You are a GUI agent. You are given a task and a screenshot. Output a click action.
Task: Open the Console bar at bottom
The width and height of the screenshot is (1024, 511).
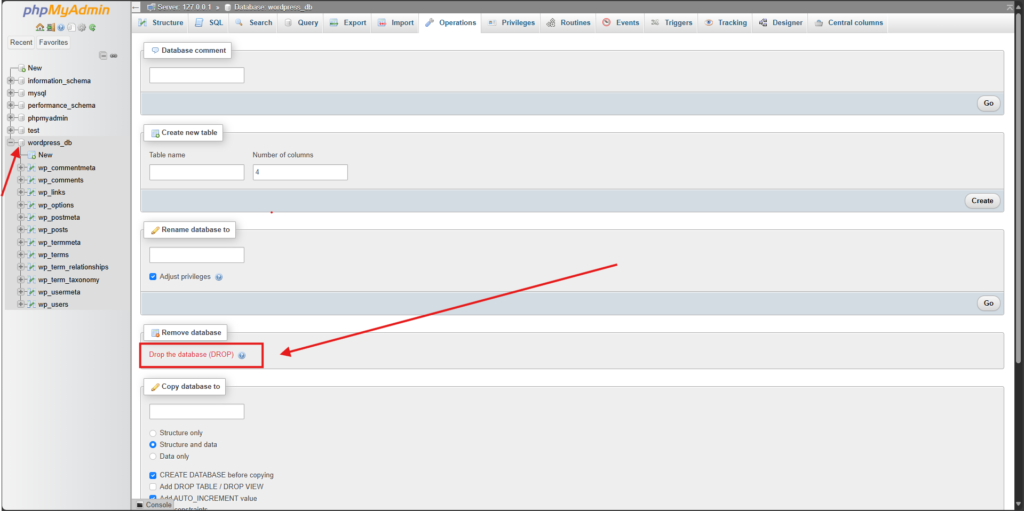click(x=153, y=505)
